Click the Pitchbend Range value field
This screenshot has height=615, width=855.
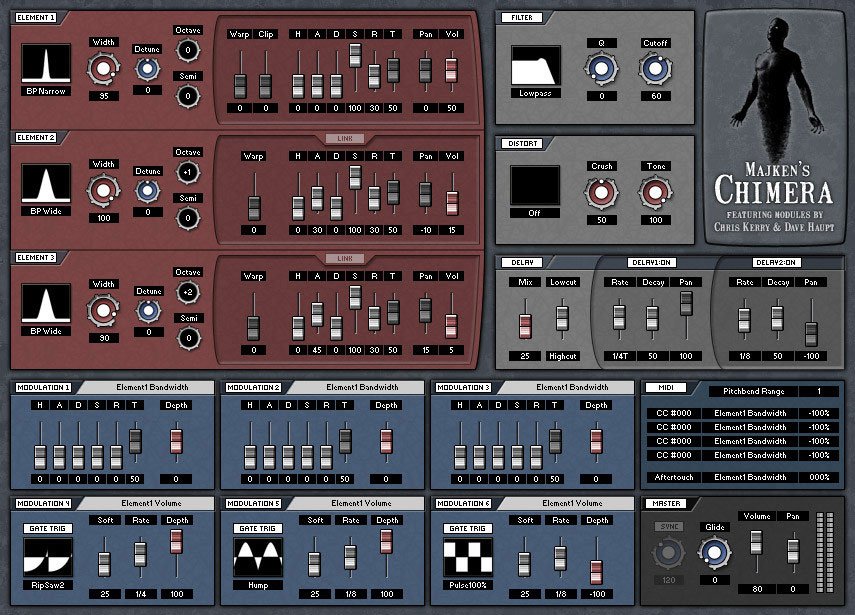(819, 391)
